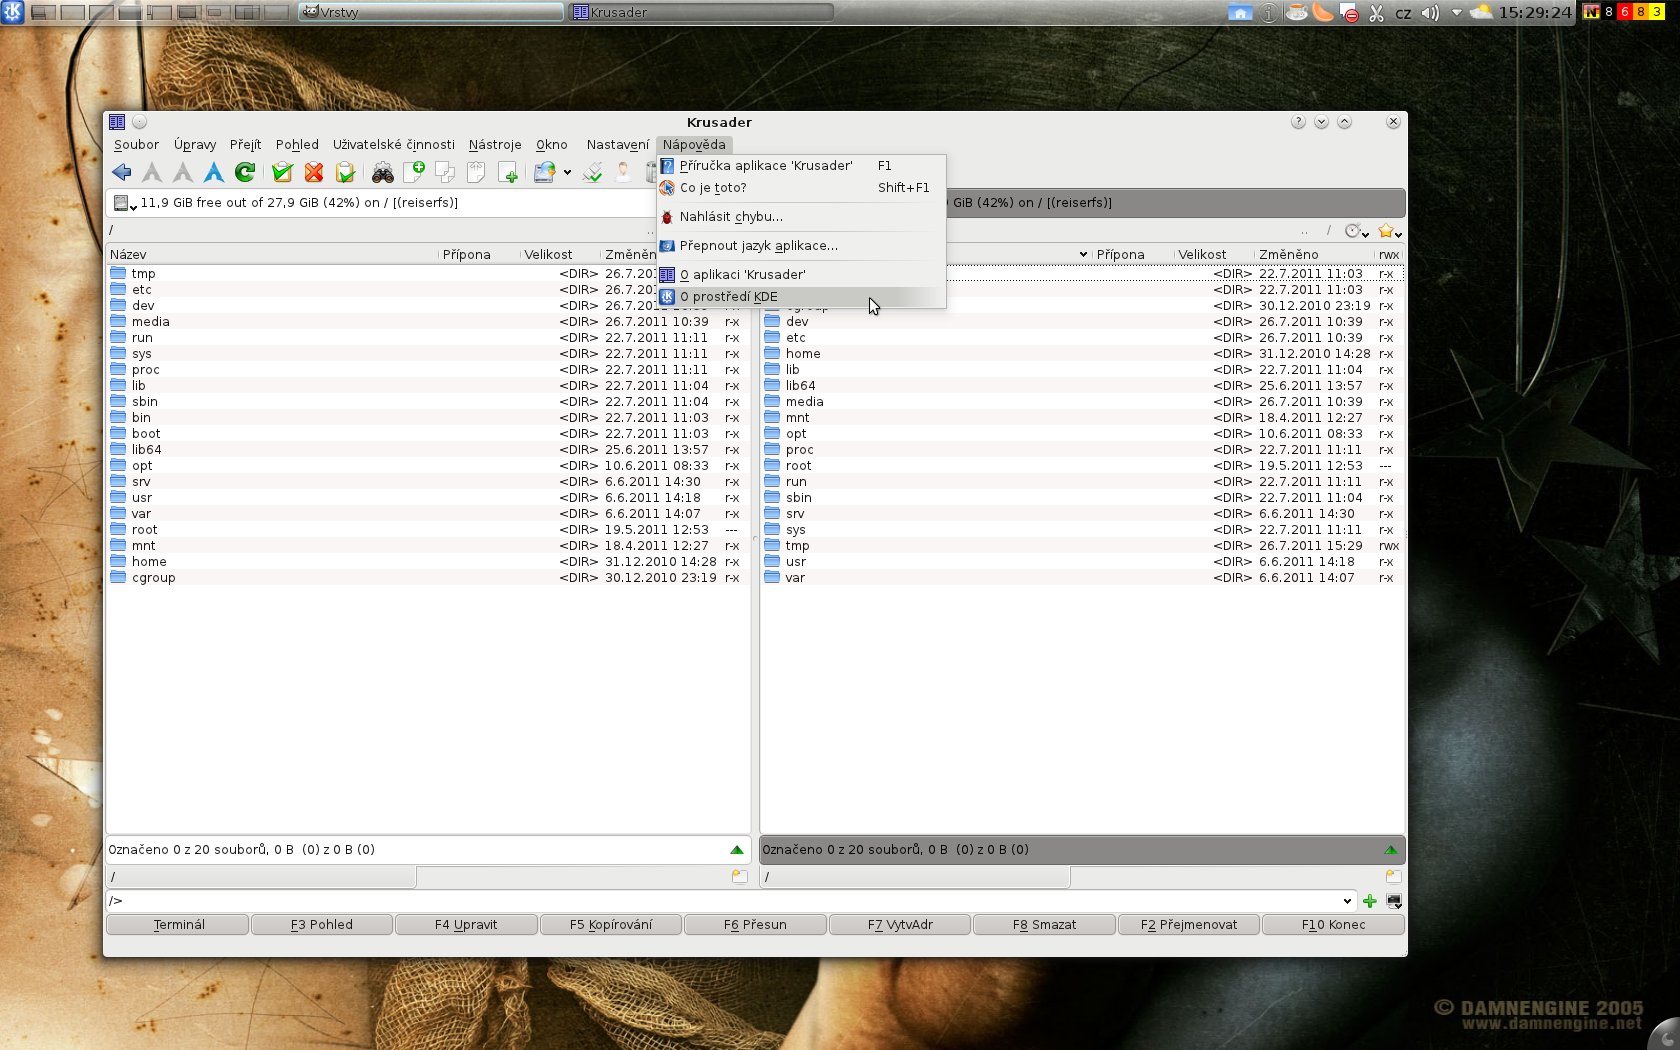Select the 'cgroup' folder in left panel
The height and width of the screenshot is (1050, 1680).
click(428, 578)
